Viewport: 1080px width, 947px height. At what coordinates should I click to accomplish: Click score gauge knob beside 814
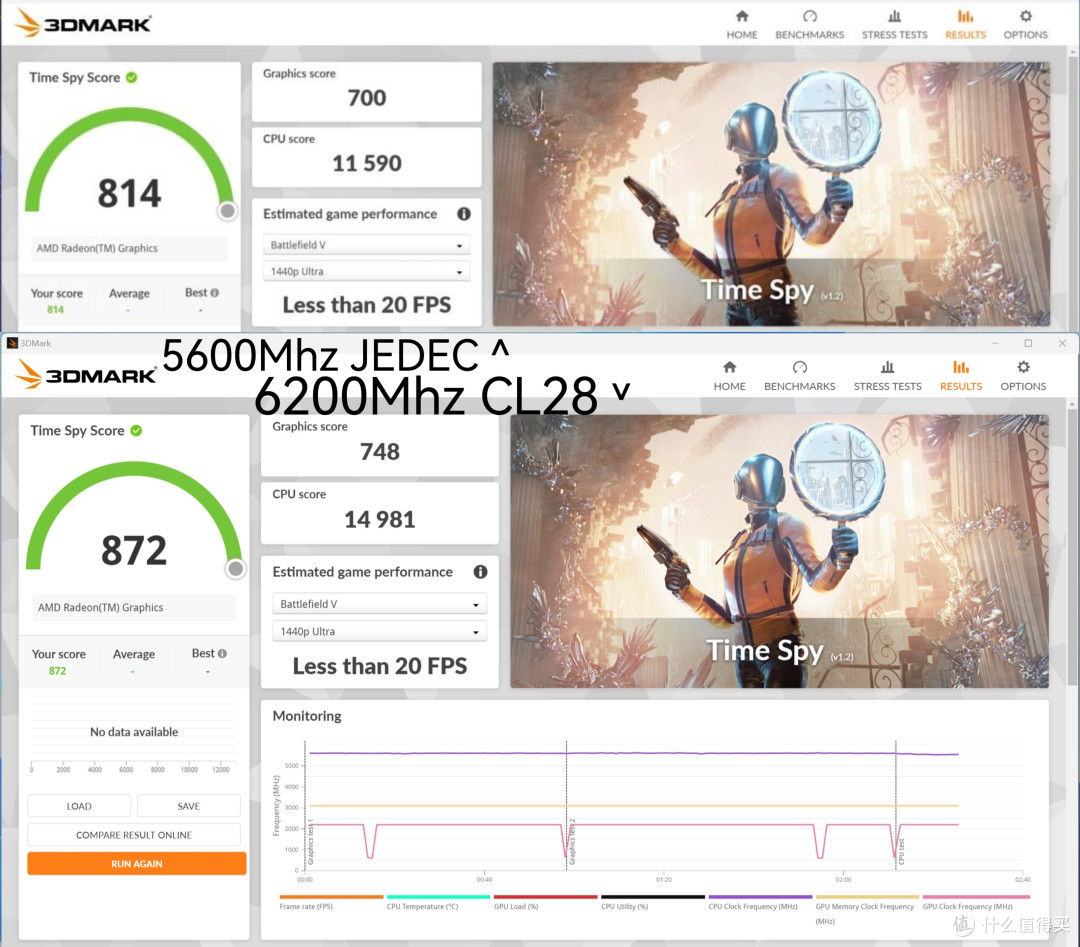click(227, 211)
